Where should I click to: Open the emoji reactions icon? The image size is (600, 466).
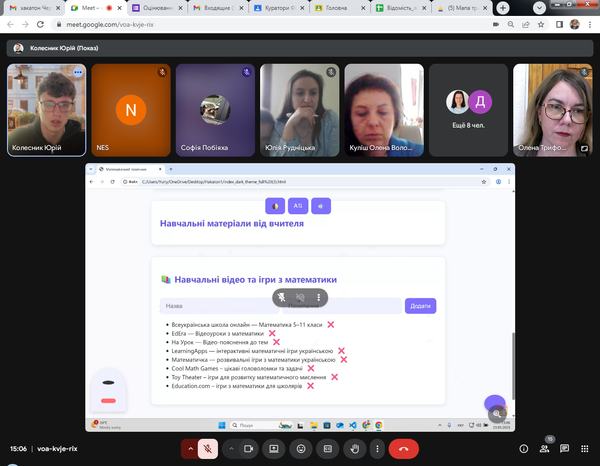click(300, 449)
